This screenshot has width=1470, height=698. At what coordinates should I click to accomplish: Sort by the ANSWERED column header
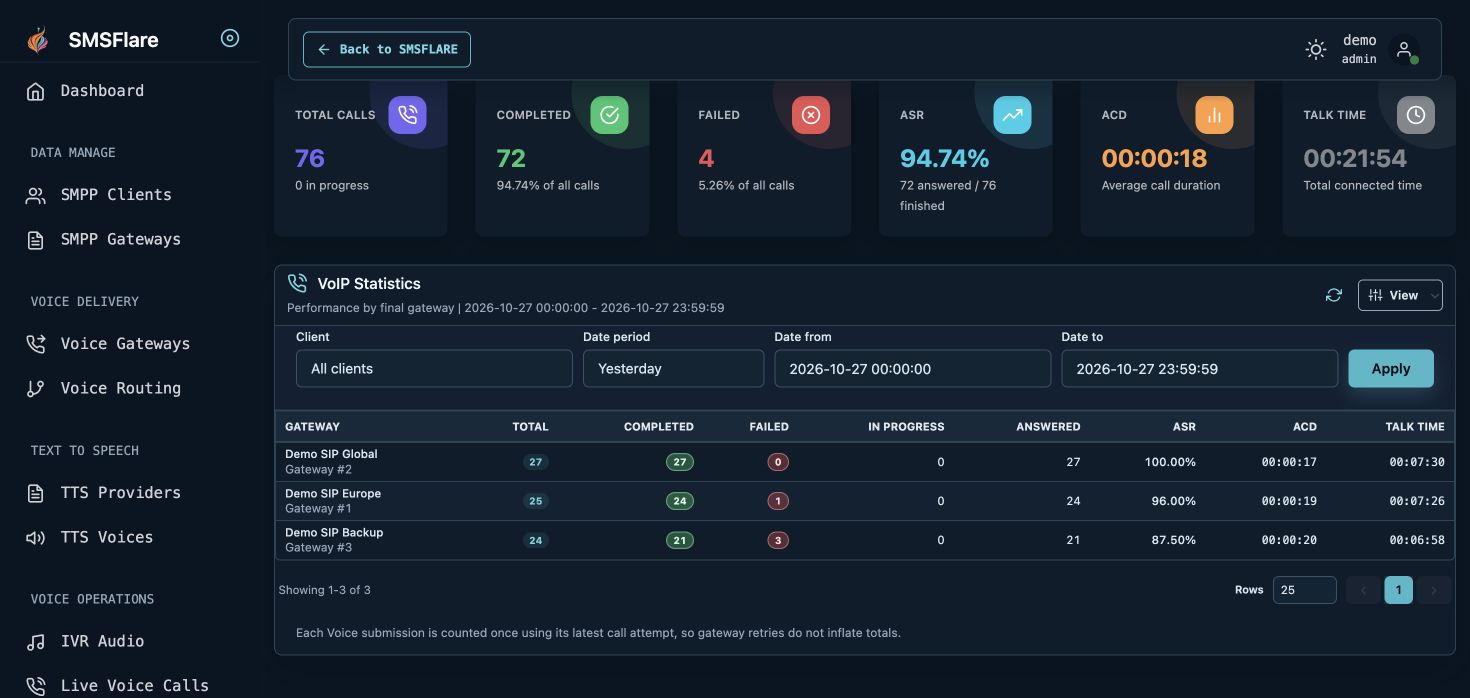(1048, 426)
